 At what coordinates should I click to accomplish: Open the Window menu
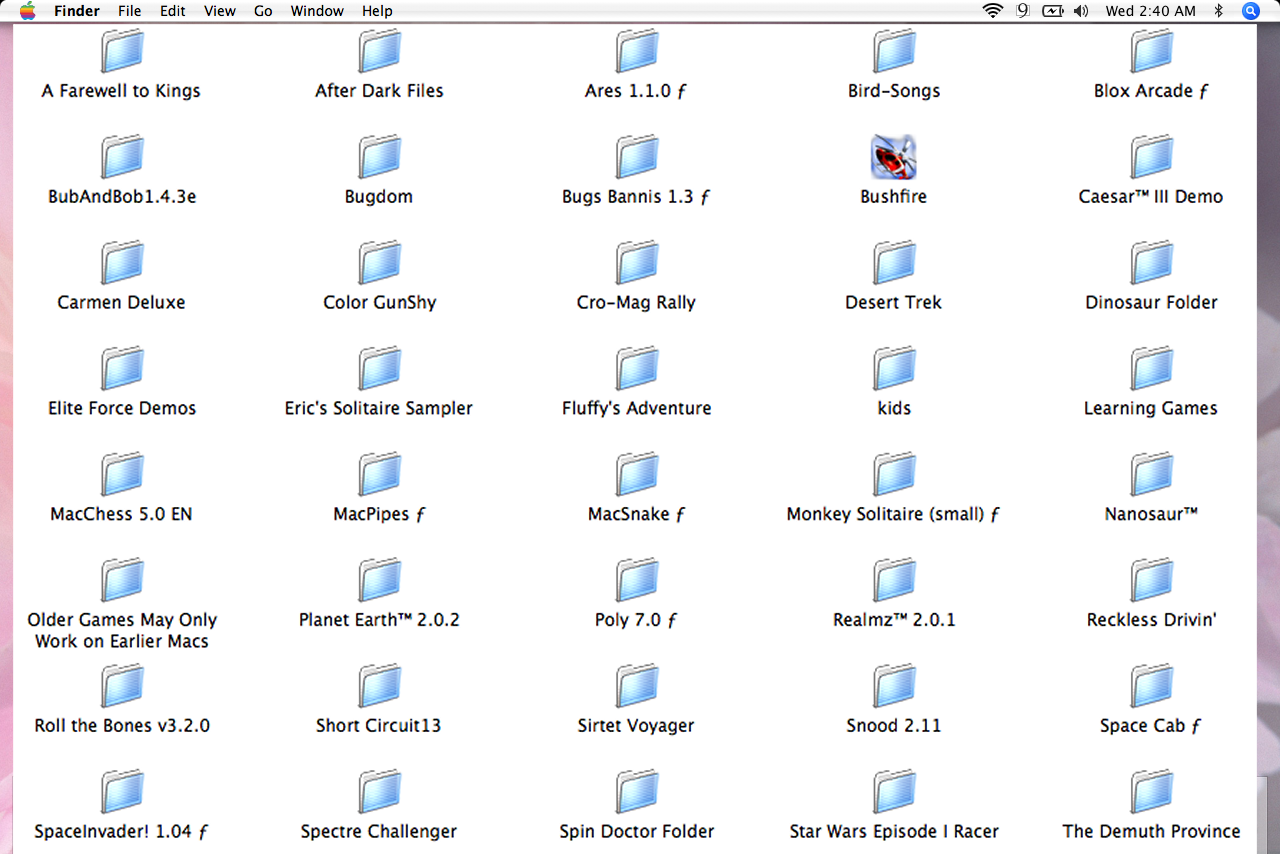(317, 11)
